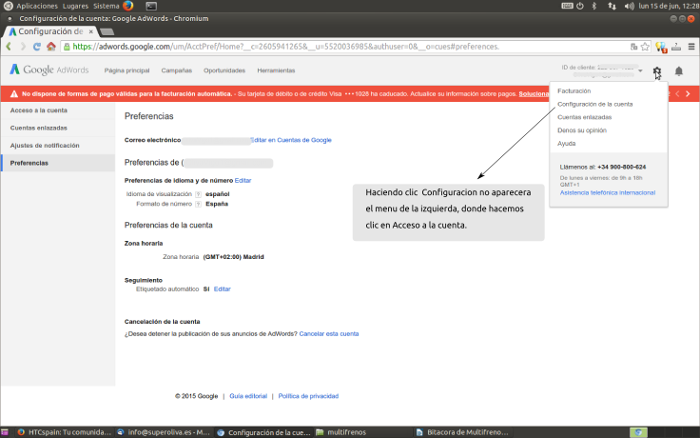The height and width of the screenshot is (438, 700).
Task: Click the translate icon in the address bar
Action: (x=633, y=46)
